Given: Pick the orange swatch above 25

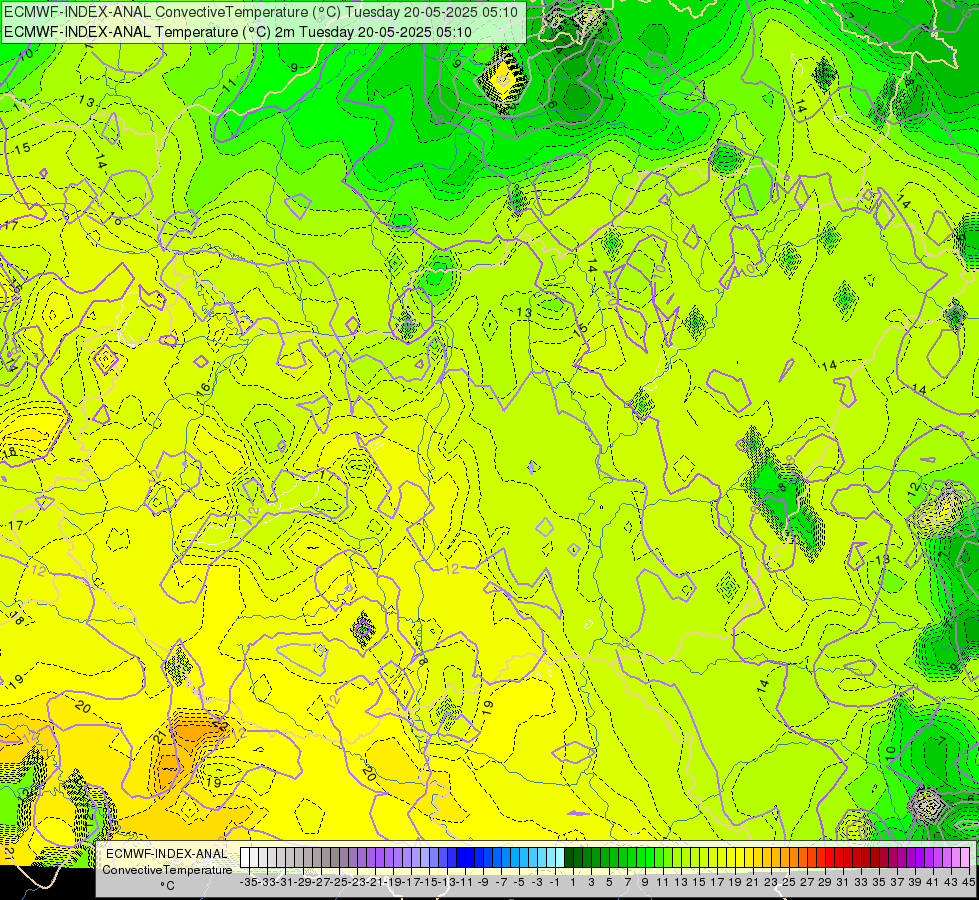Looking at the screenshot, I should click(785, 857).
